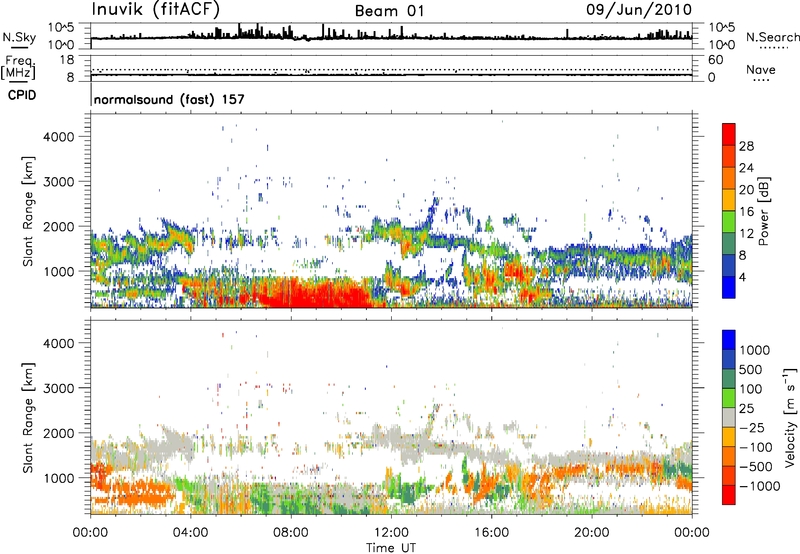Screen dimensions: 800x554
Task: Click the "16:00" time tick label
Action: [491, 533]
